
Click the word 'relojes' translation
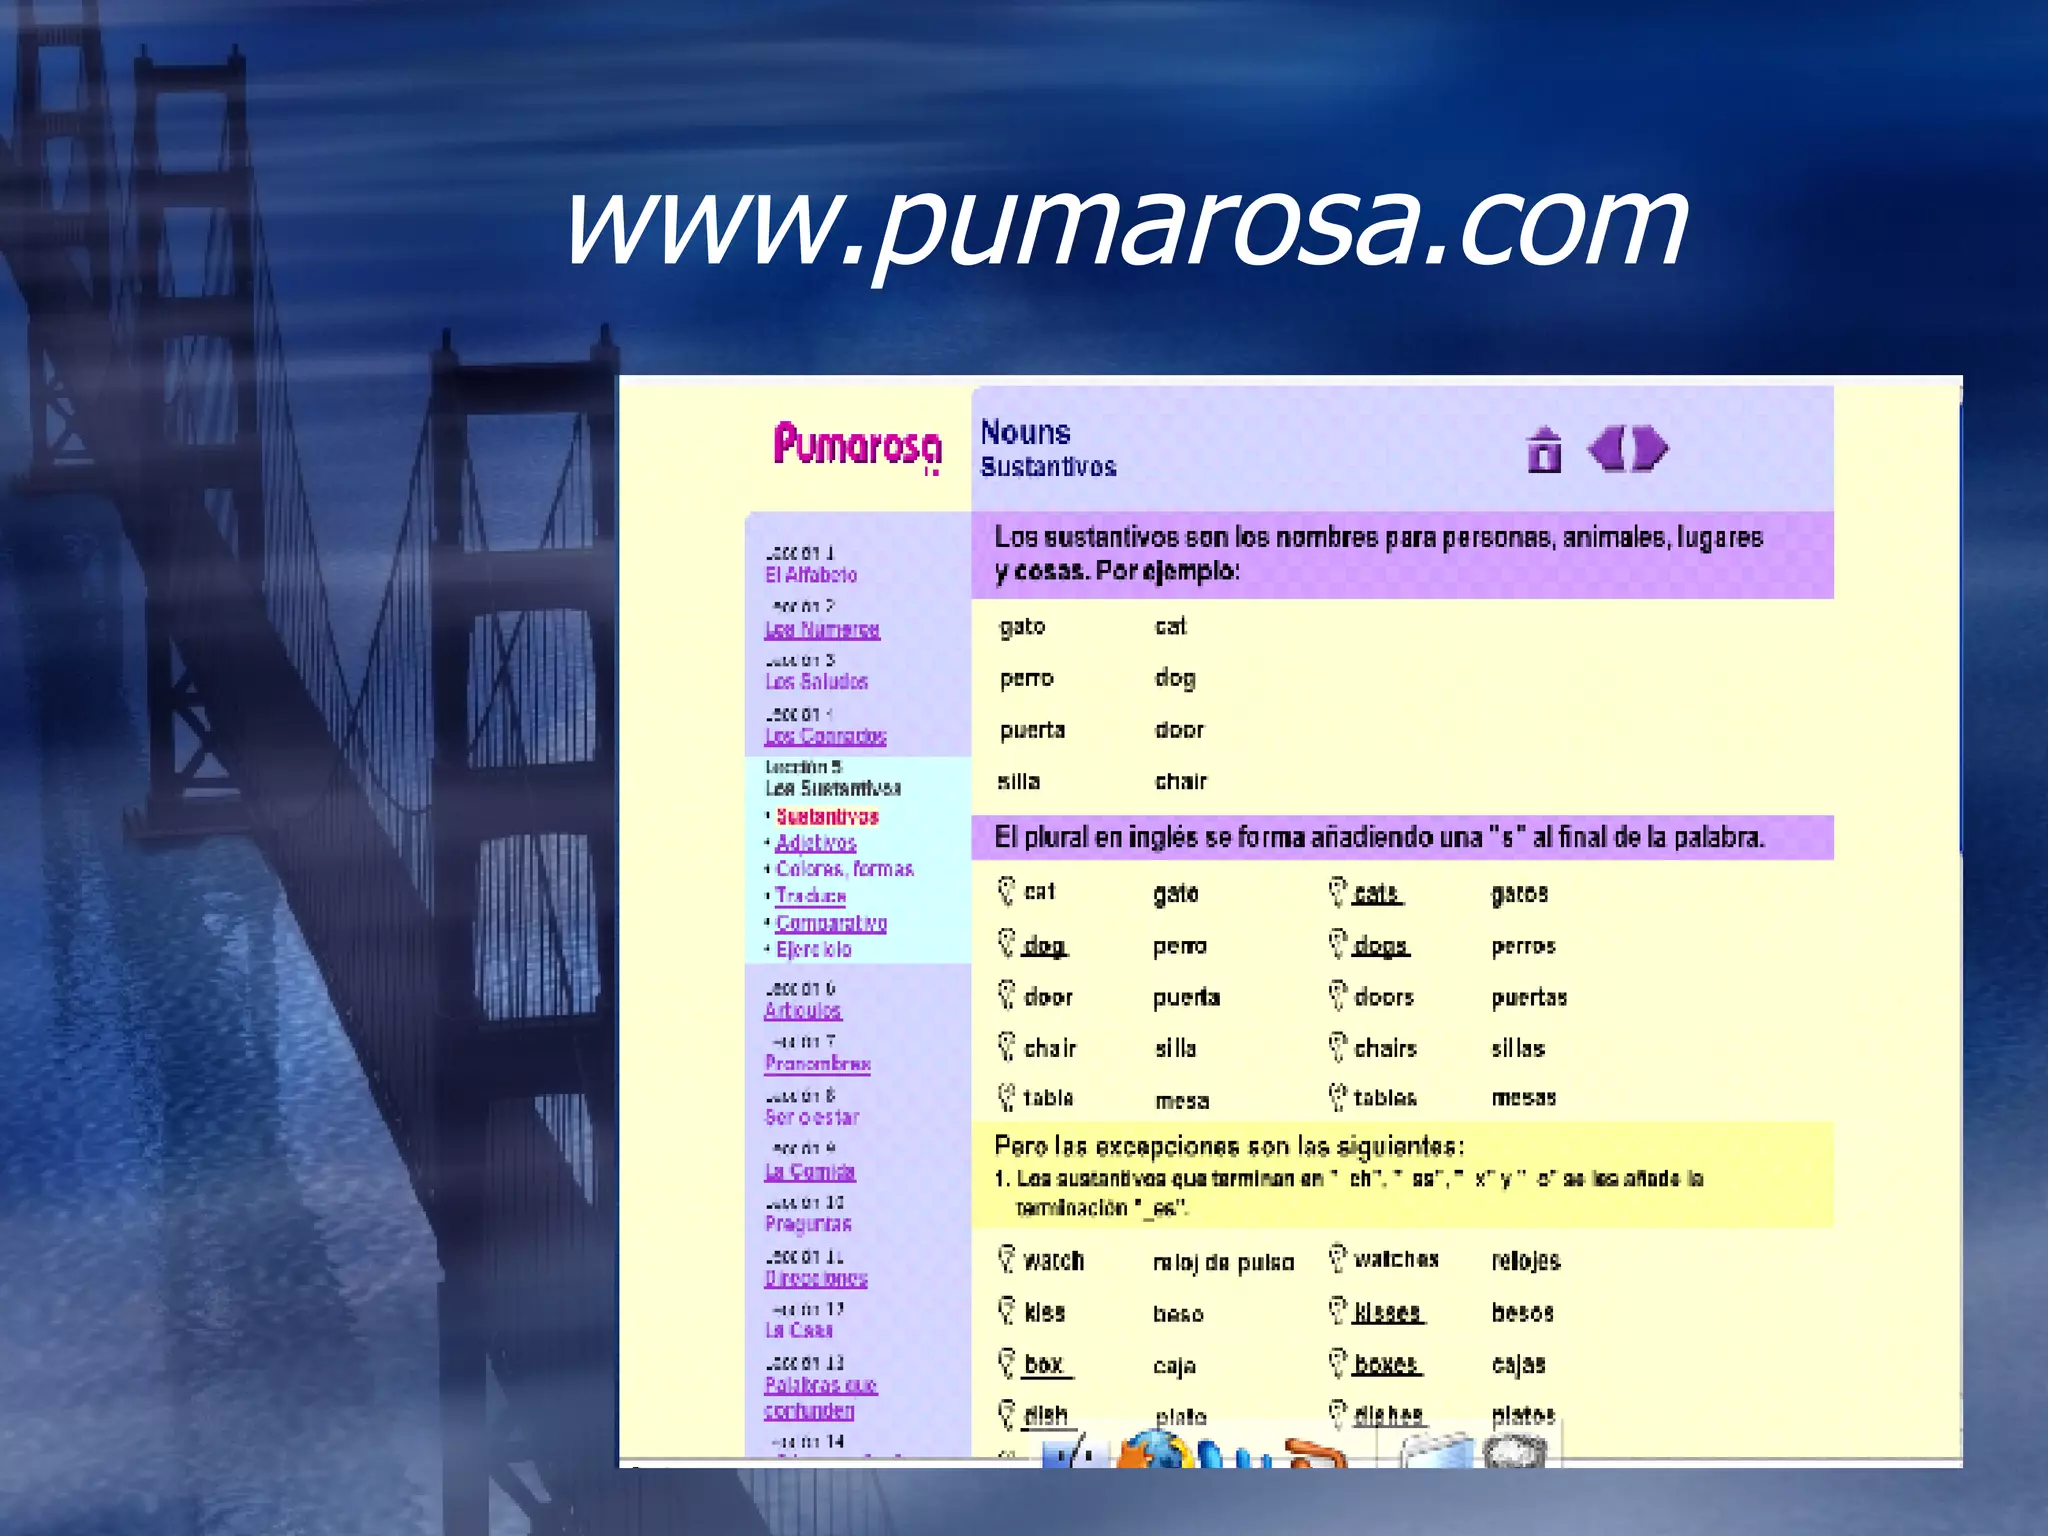click(1525, 1262)
